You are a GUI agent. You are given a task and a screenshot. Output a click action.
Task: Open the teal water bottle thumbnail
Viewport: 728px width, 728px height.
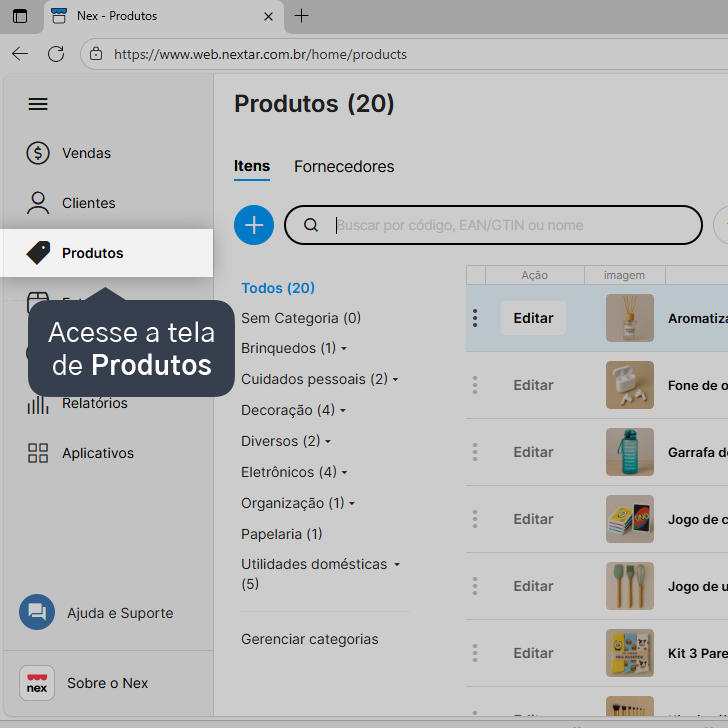[630, 452]
